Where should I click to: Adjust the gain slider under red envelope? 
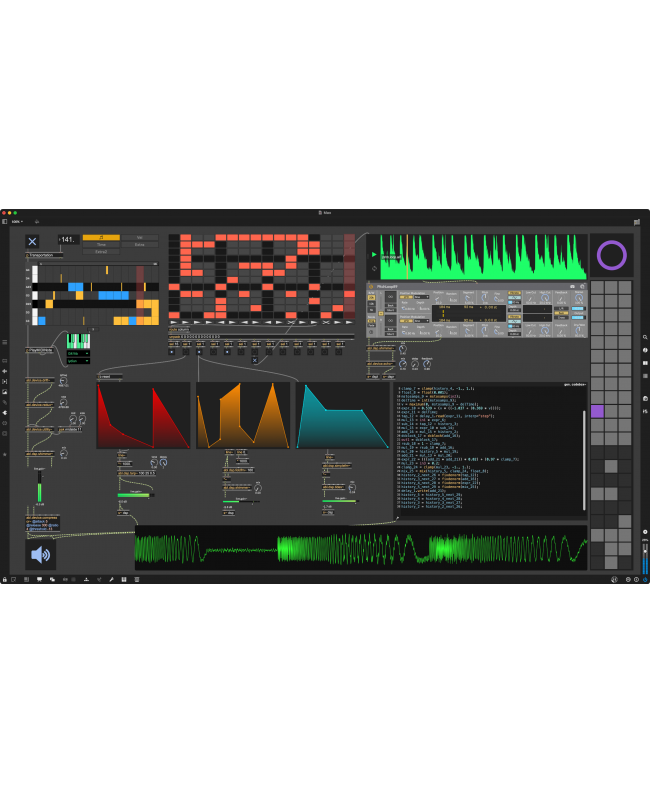click(136, 495)
